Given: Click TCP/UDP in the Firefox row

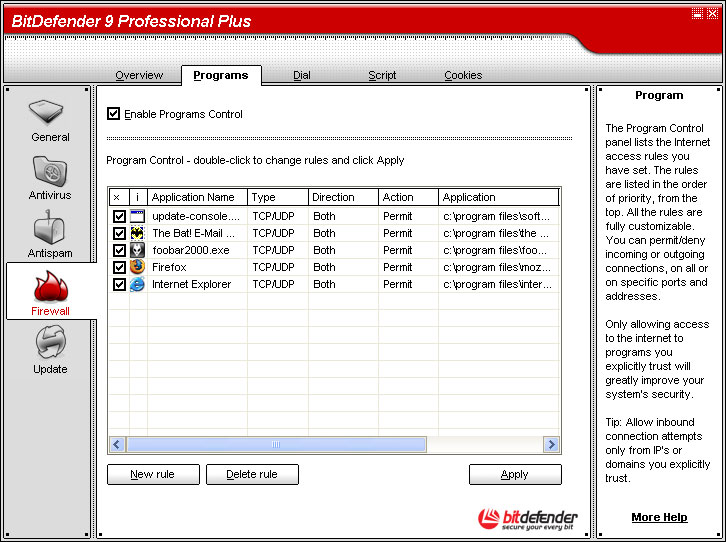Looking at the screenshot, I should tap(273, 267).
